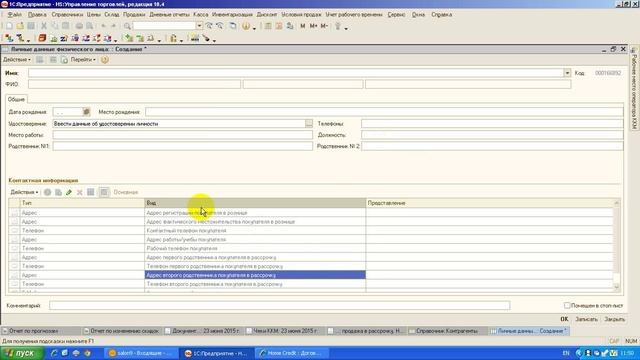Click the Записать button
The width and height of the screenshot is (640, 360).
click(x=586, y=319)
